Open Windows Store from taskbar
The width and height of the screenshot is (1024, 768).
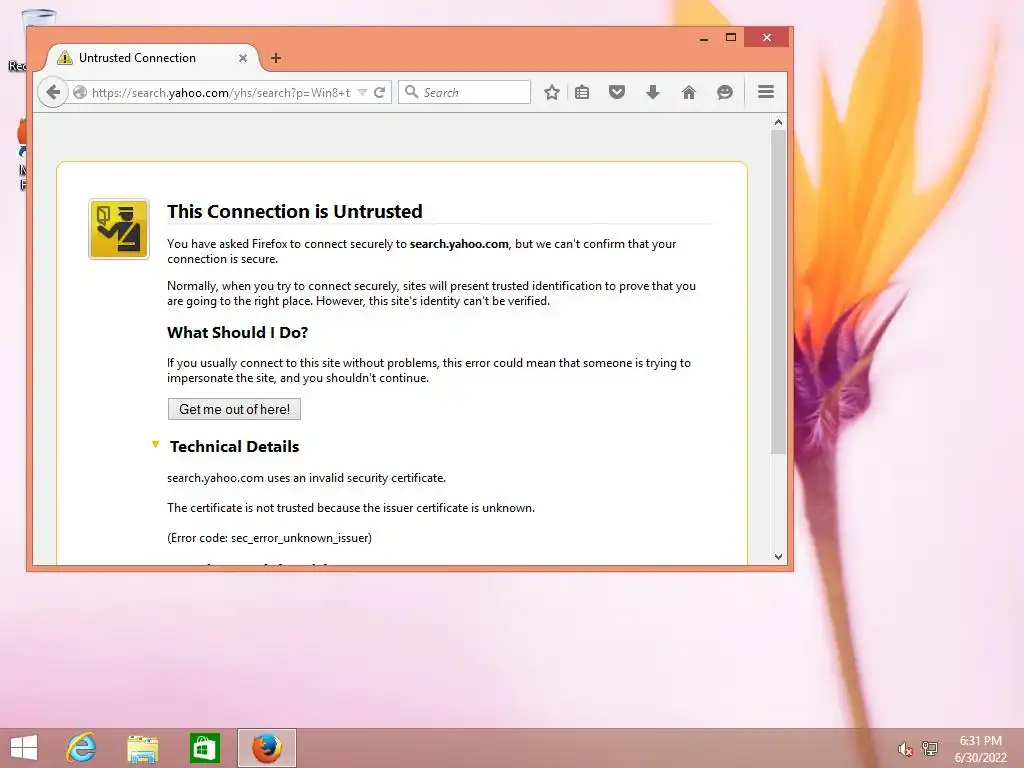coord(204,748)
